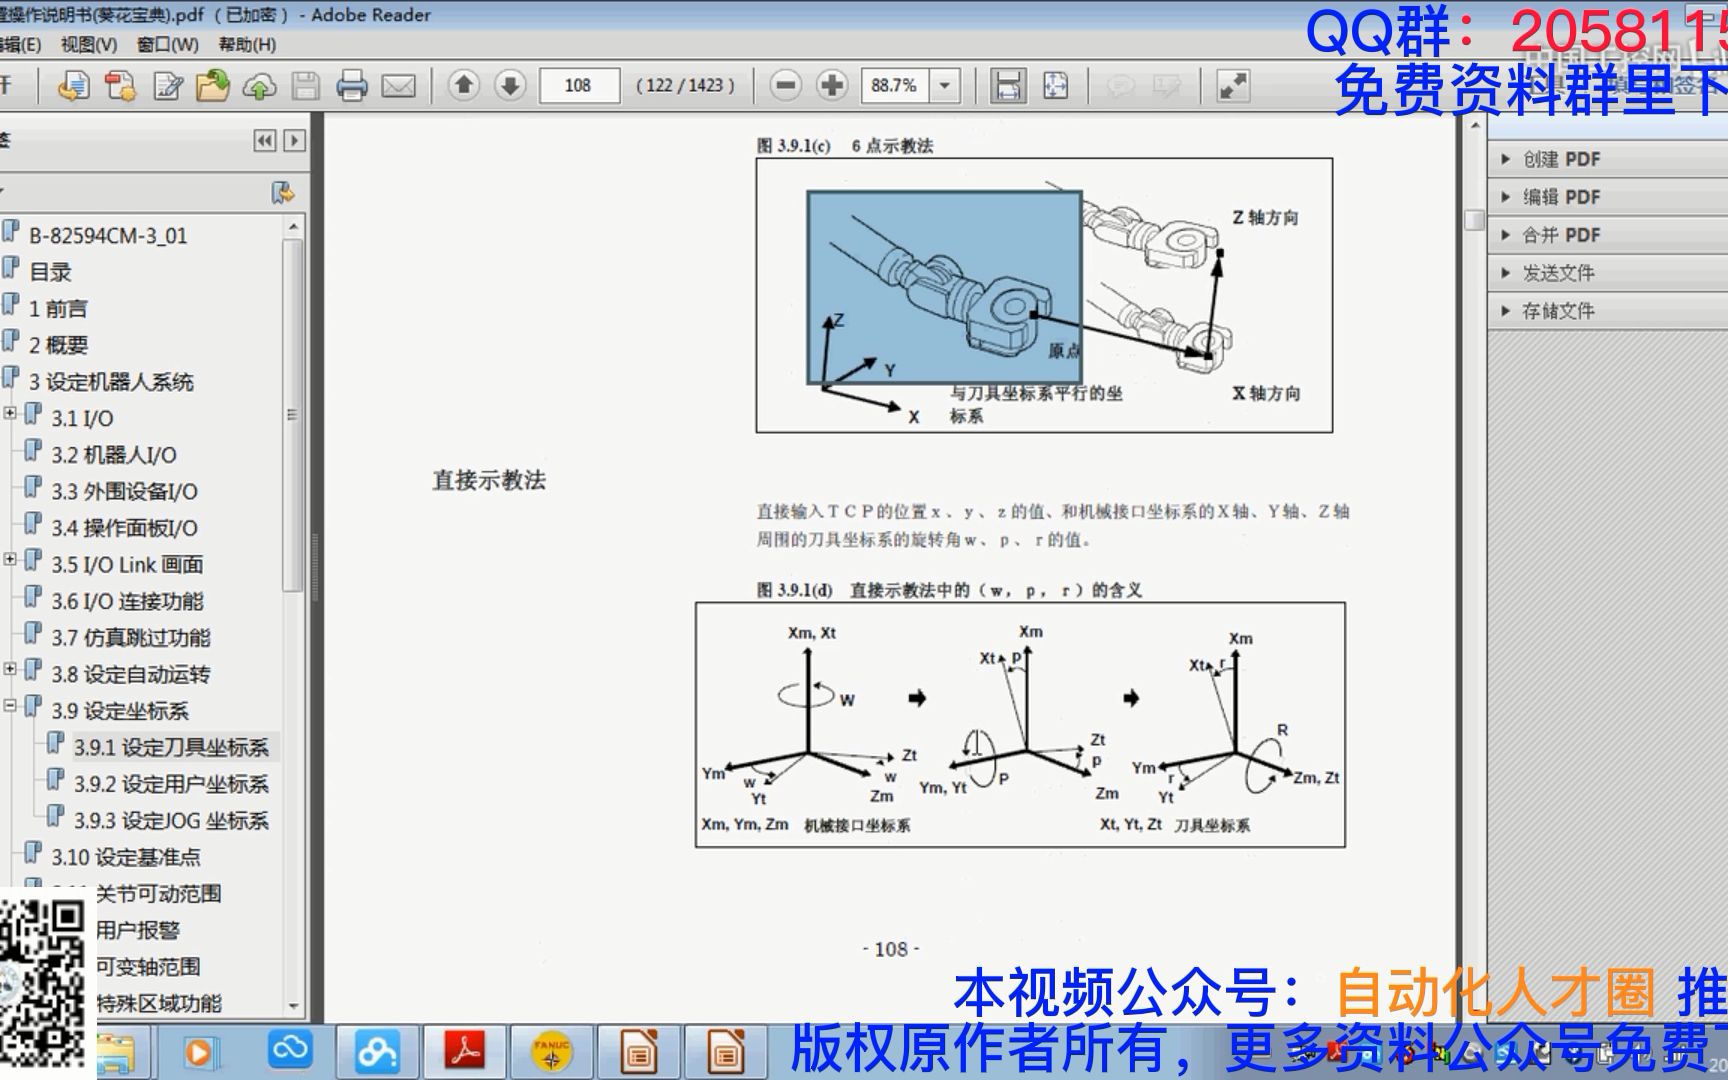
Task: Go to next page with down arrow icon
Action: pos(507,86)
